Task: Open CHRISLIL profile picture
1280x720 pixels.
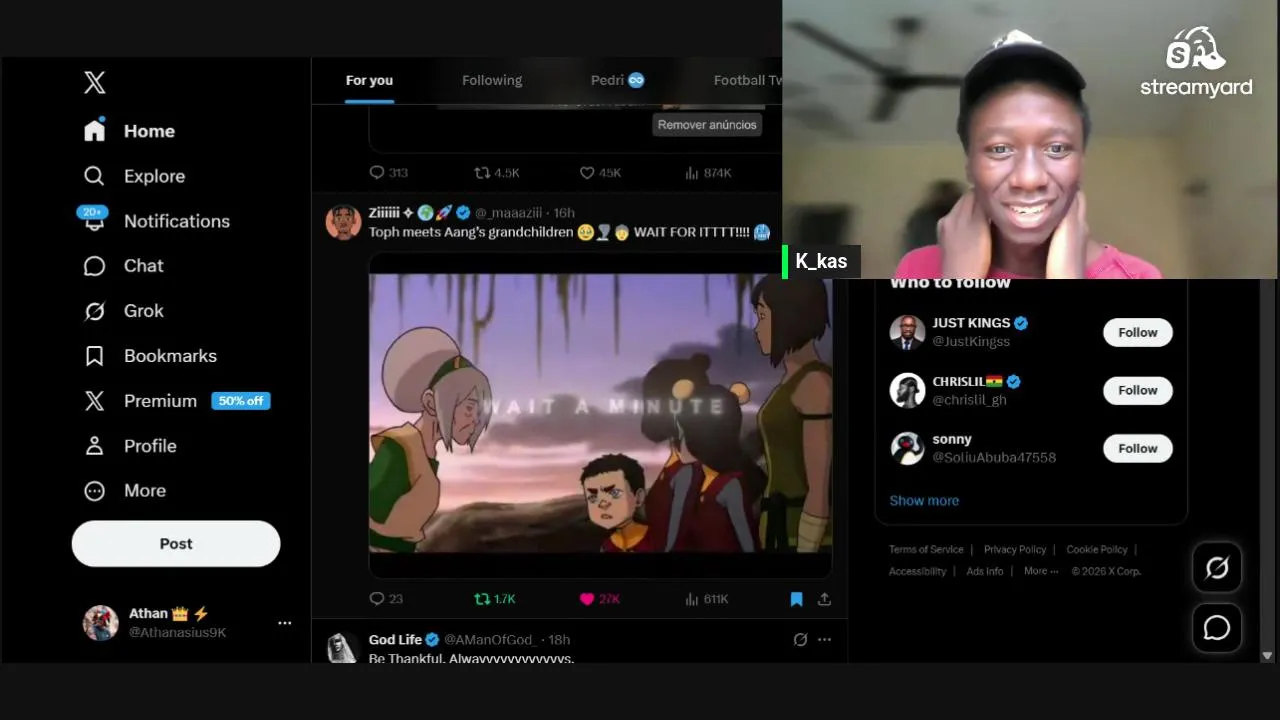Action: pyautogui.click(x=907, y=390)
